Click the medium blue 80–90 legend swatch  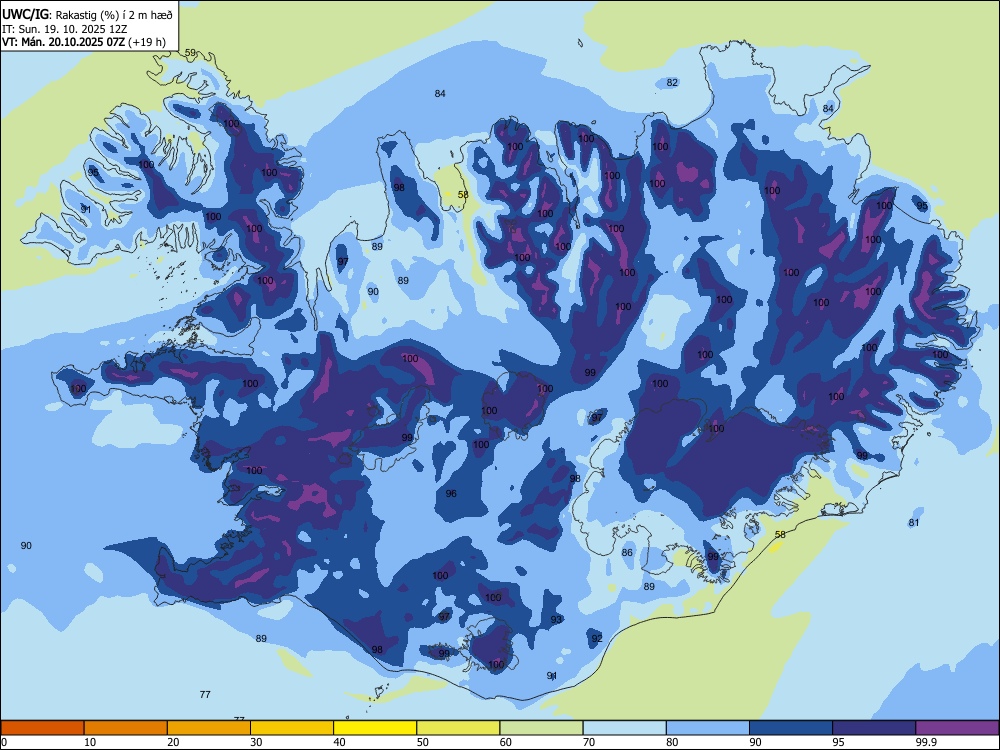tap(708, 728)
